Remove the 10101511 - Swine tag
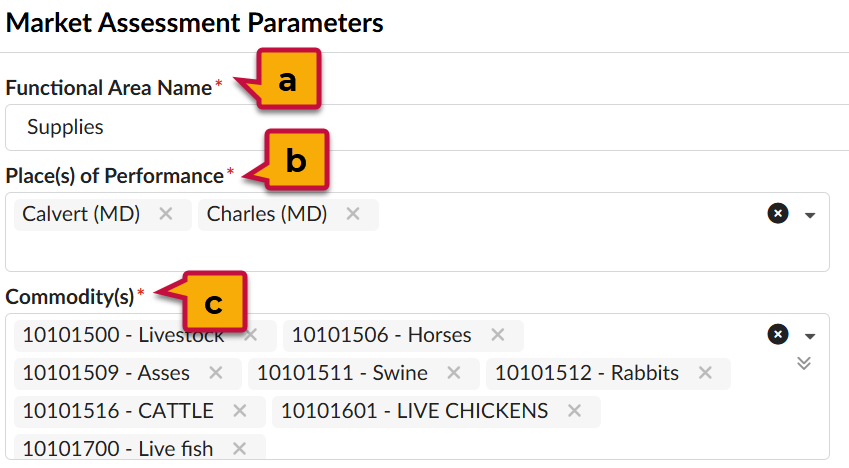The height and width of the screenshot is (468, 849). (454, 373)
